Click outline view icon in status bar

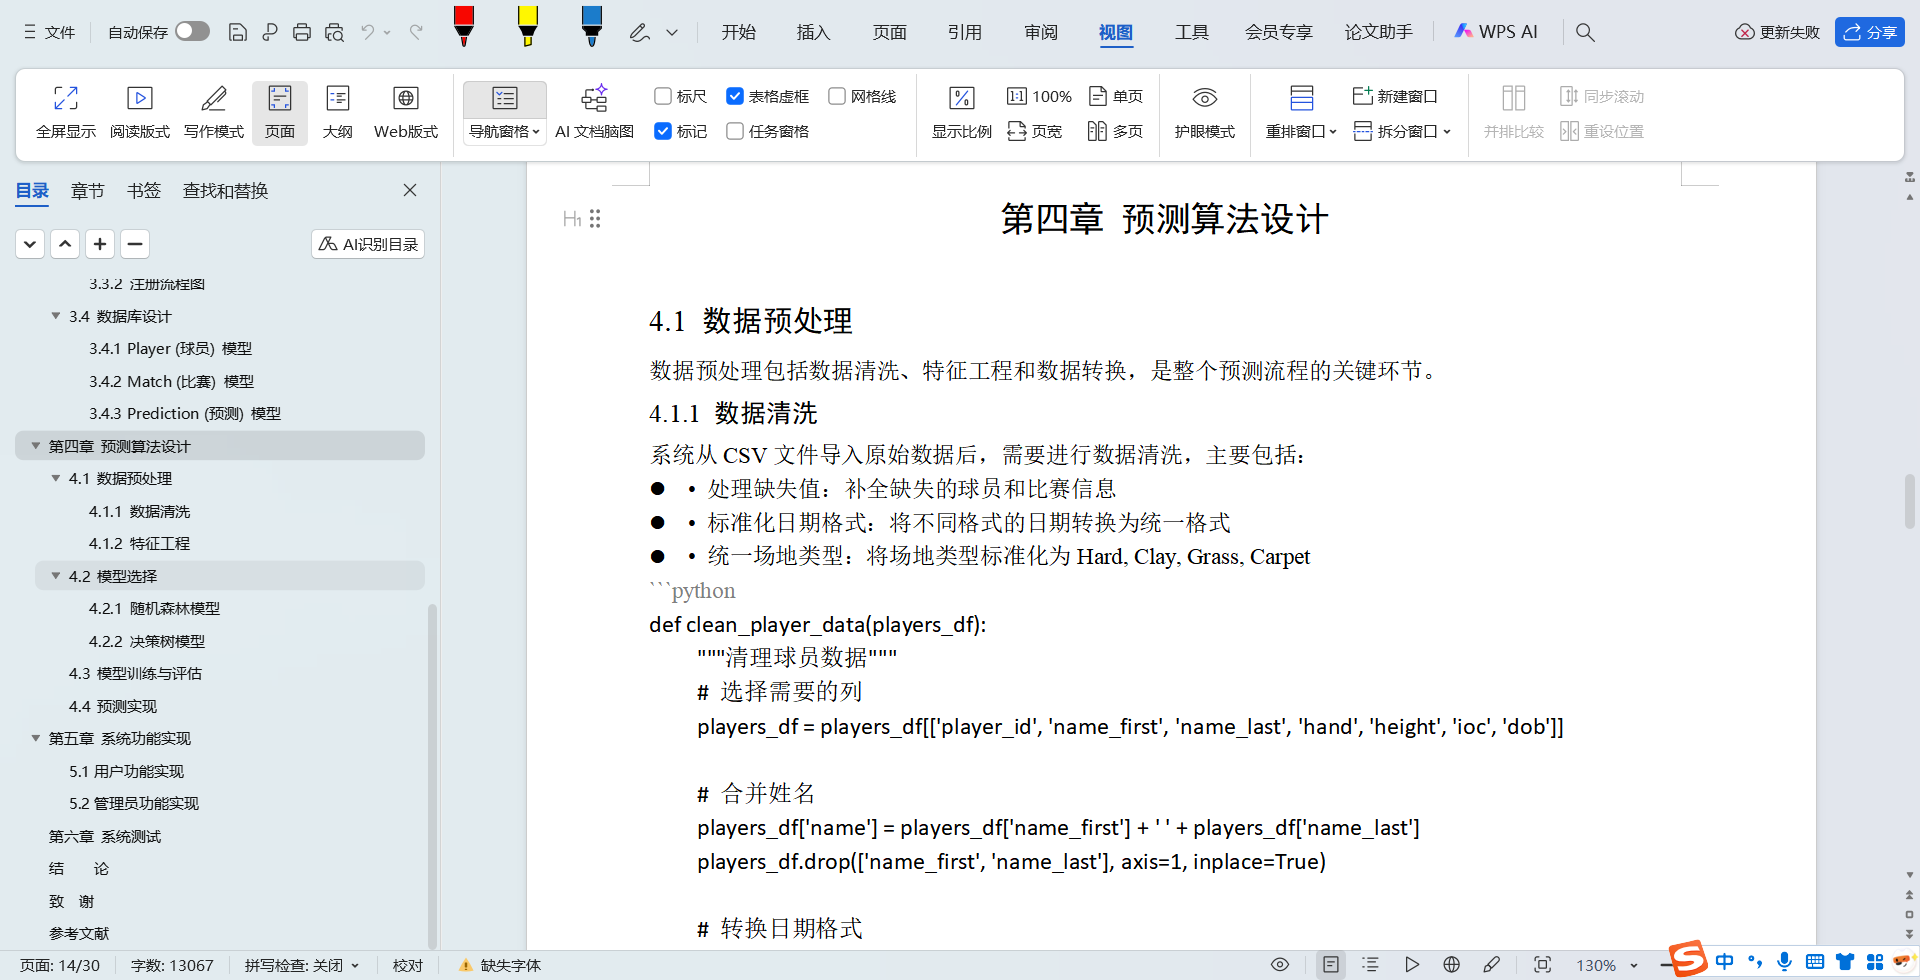pos(1370,965)
